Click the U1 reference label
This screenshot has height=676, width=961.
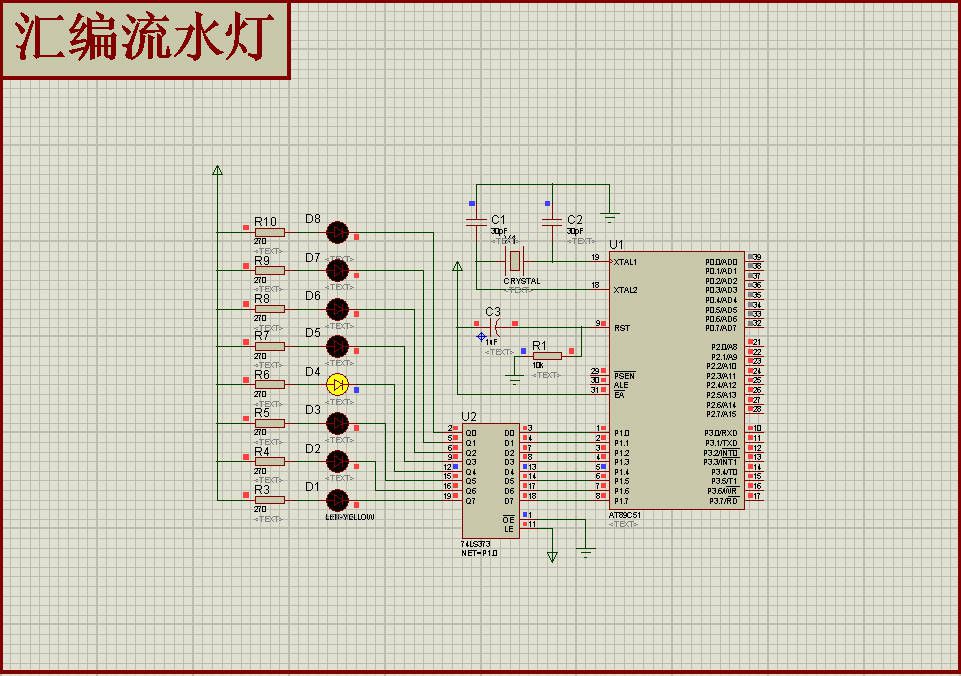tap(617, 245)
